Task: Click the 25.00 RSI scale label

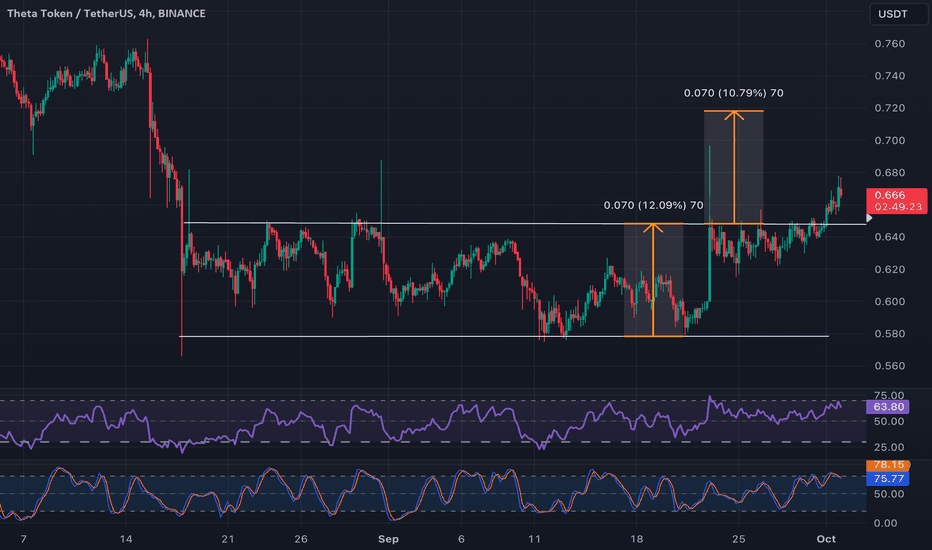Action: [x=889, y=447]
